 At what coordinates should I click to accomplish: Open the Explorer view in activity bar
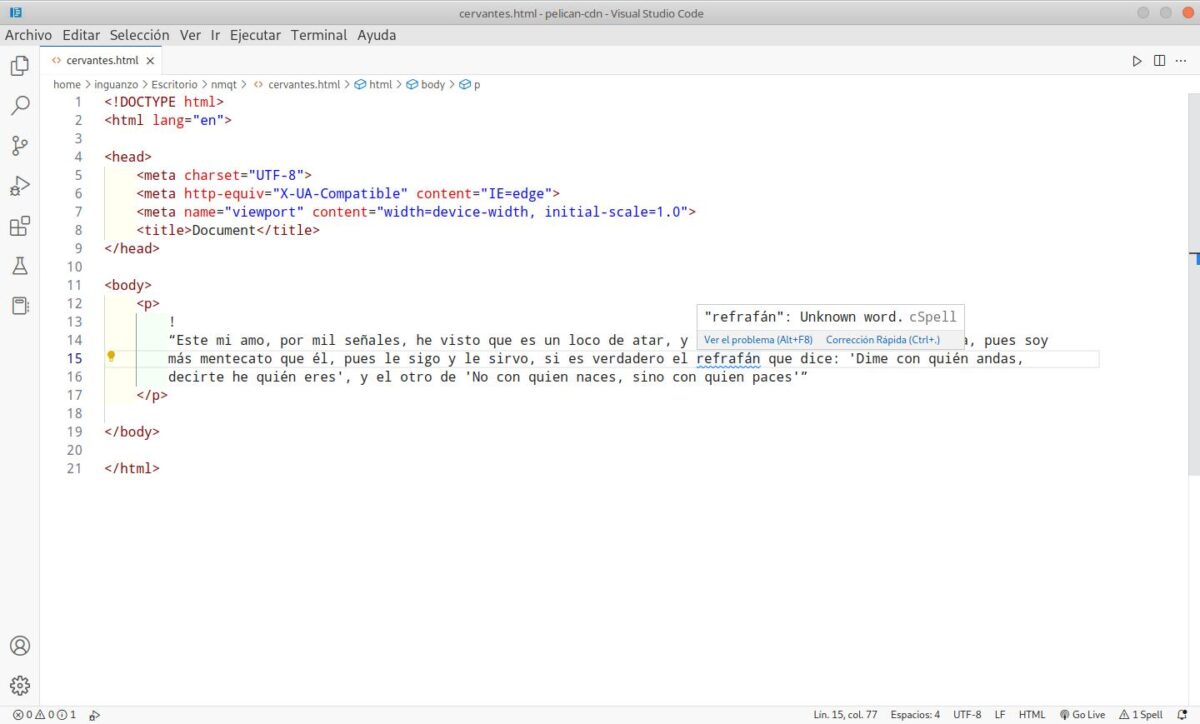click(20, 66)
